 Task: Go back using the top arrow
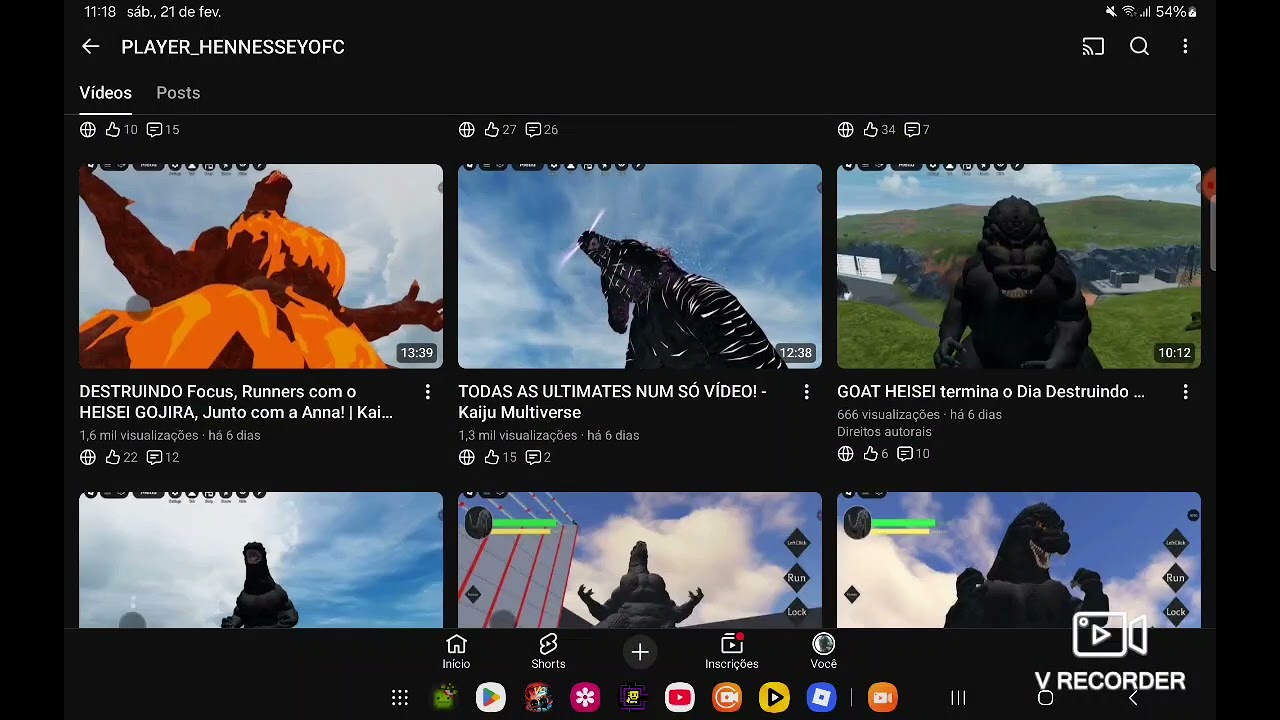90,47
